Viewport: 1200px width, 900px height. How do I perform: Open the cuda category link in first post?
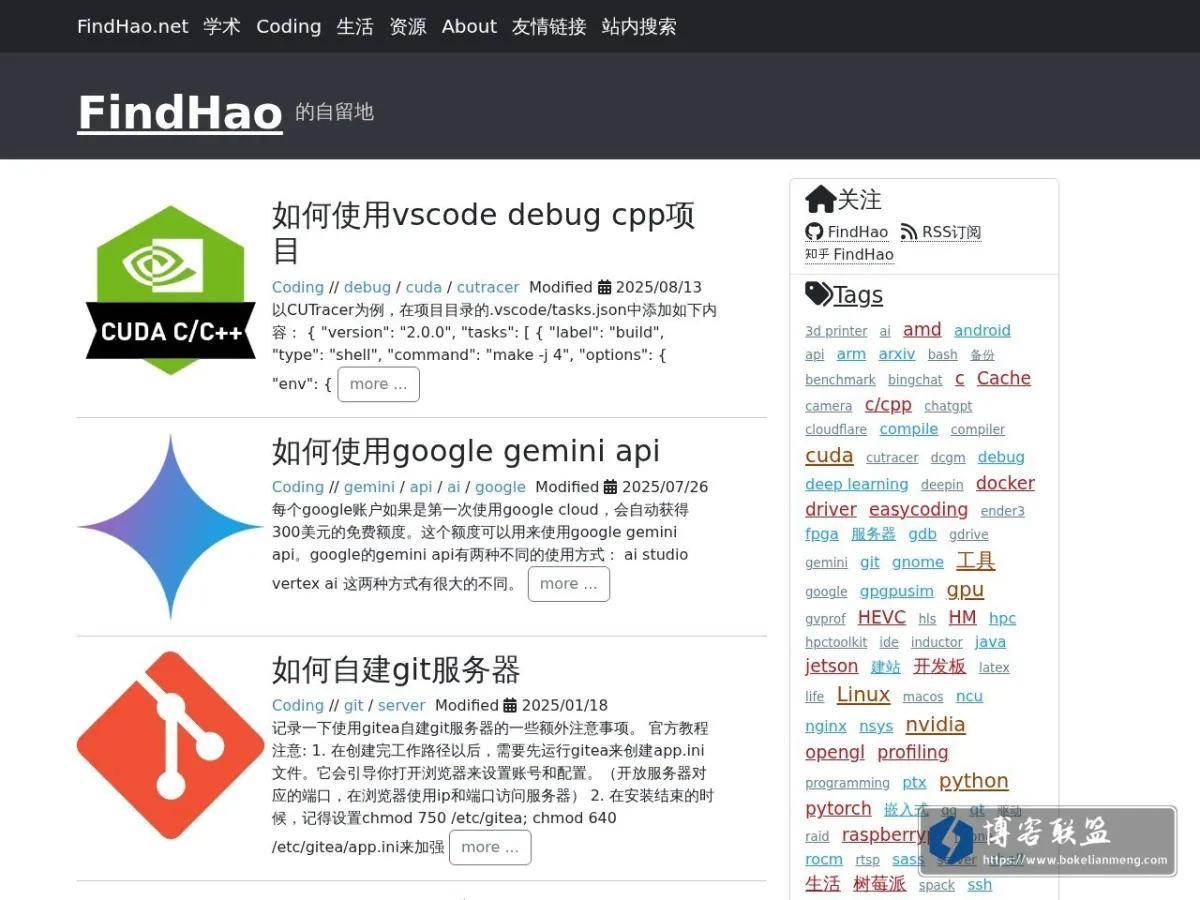(424, 287)
